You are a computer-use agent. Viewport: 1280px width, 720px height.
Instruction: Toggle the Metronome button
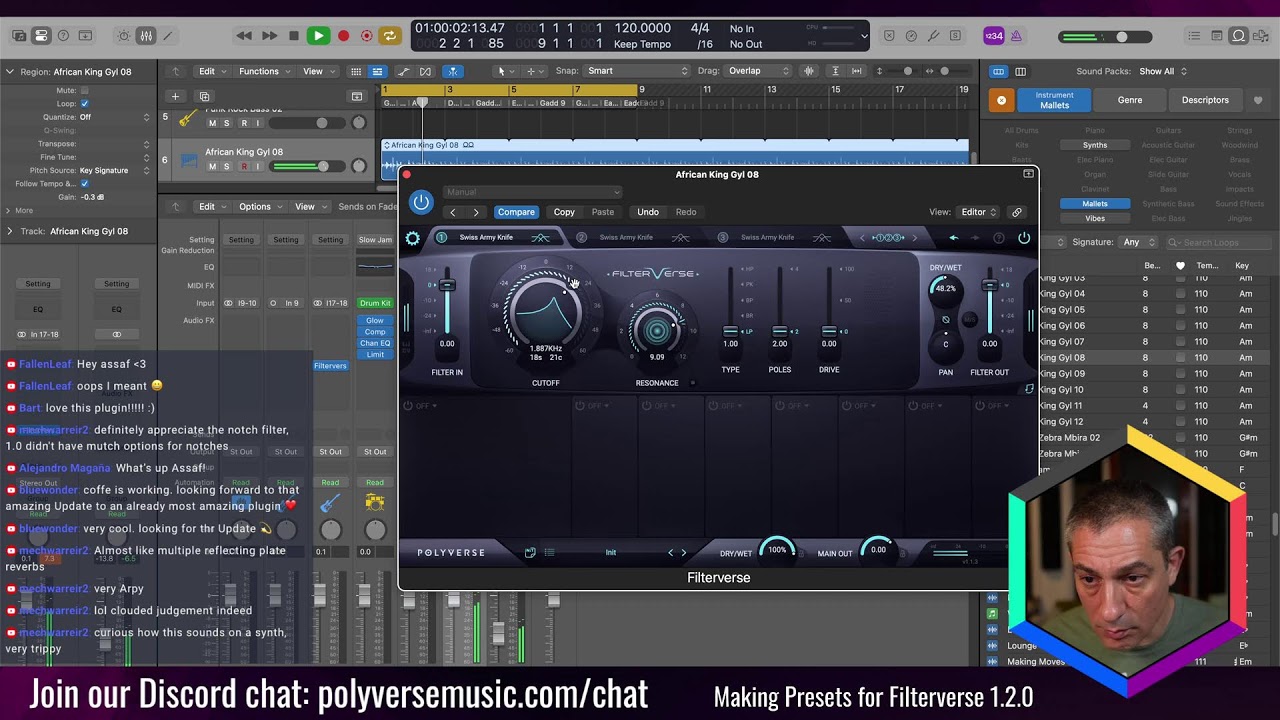tap(1016, 36)
